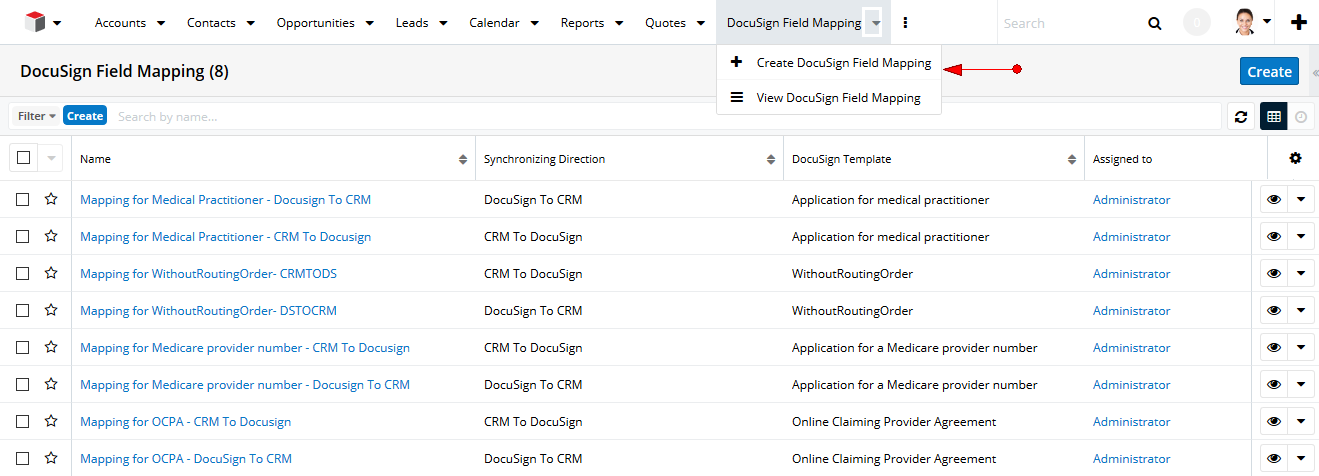Viewport: 1319px width, 476px height.
Task: Expand the Quotes module dropdown arrow
Action: click(x=700, y=23)
